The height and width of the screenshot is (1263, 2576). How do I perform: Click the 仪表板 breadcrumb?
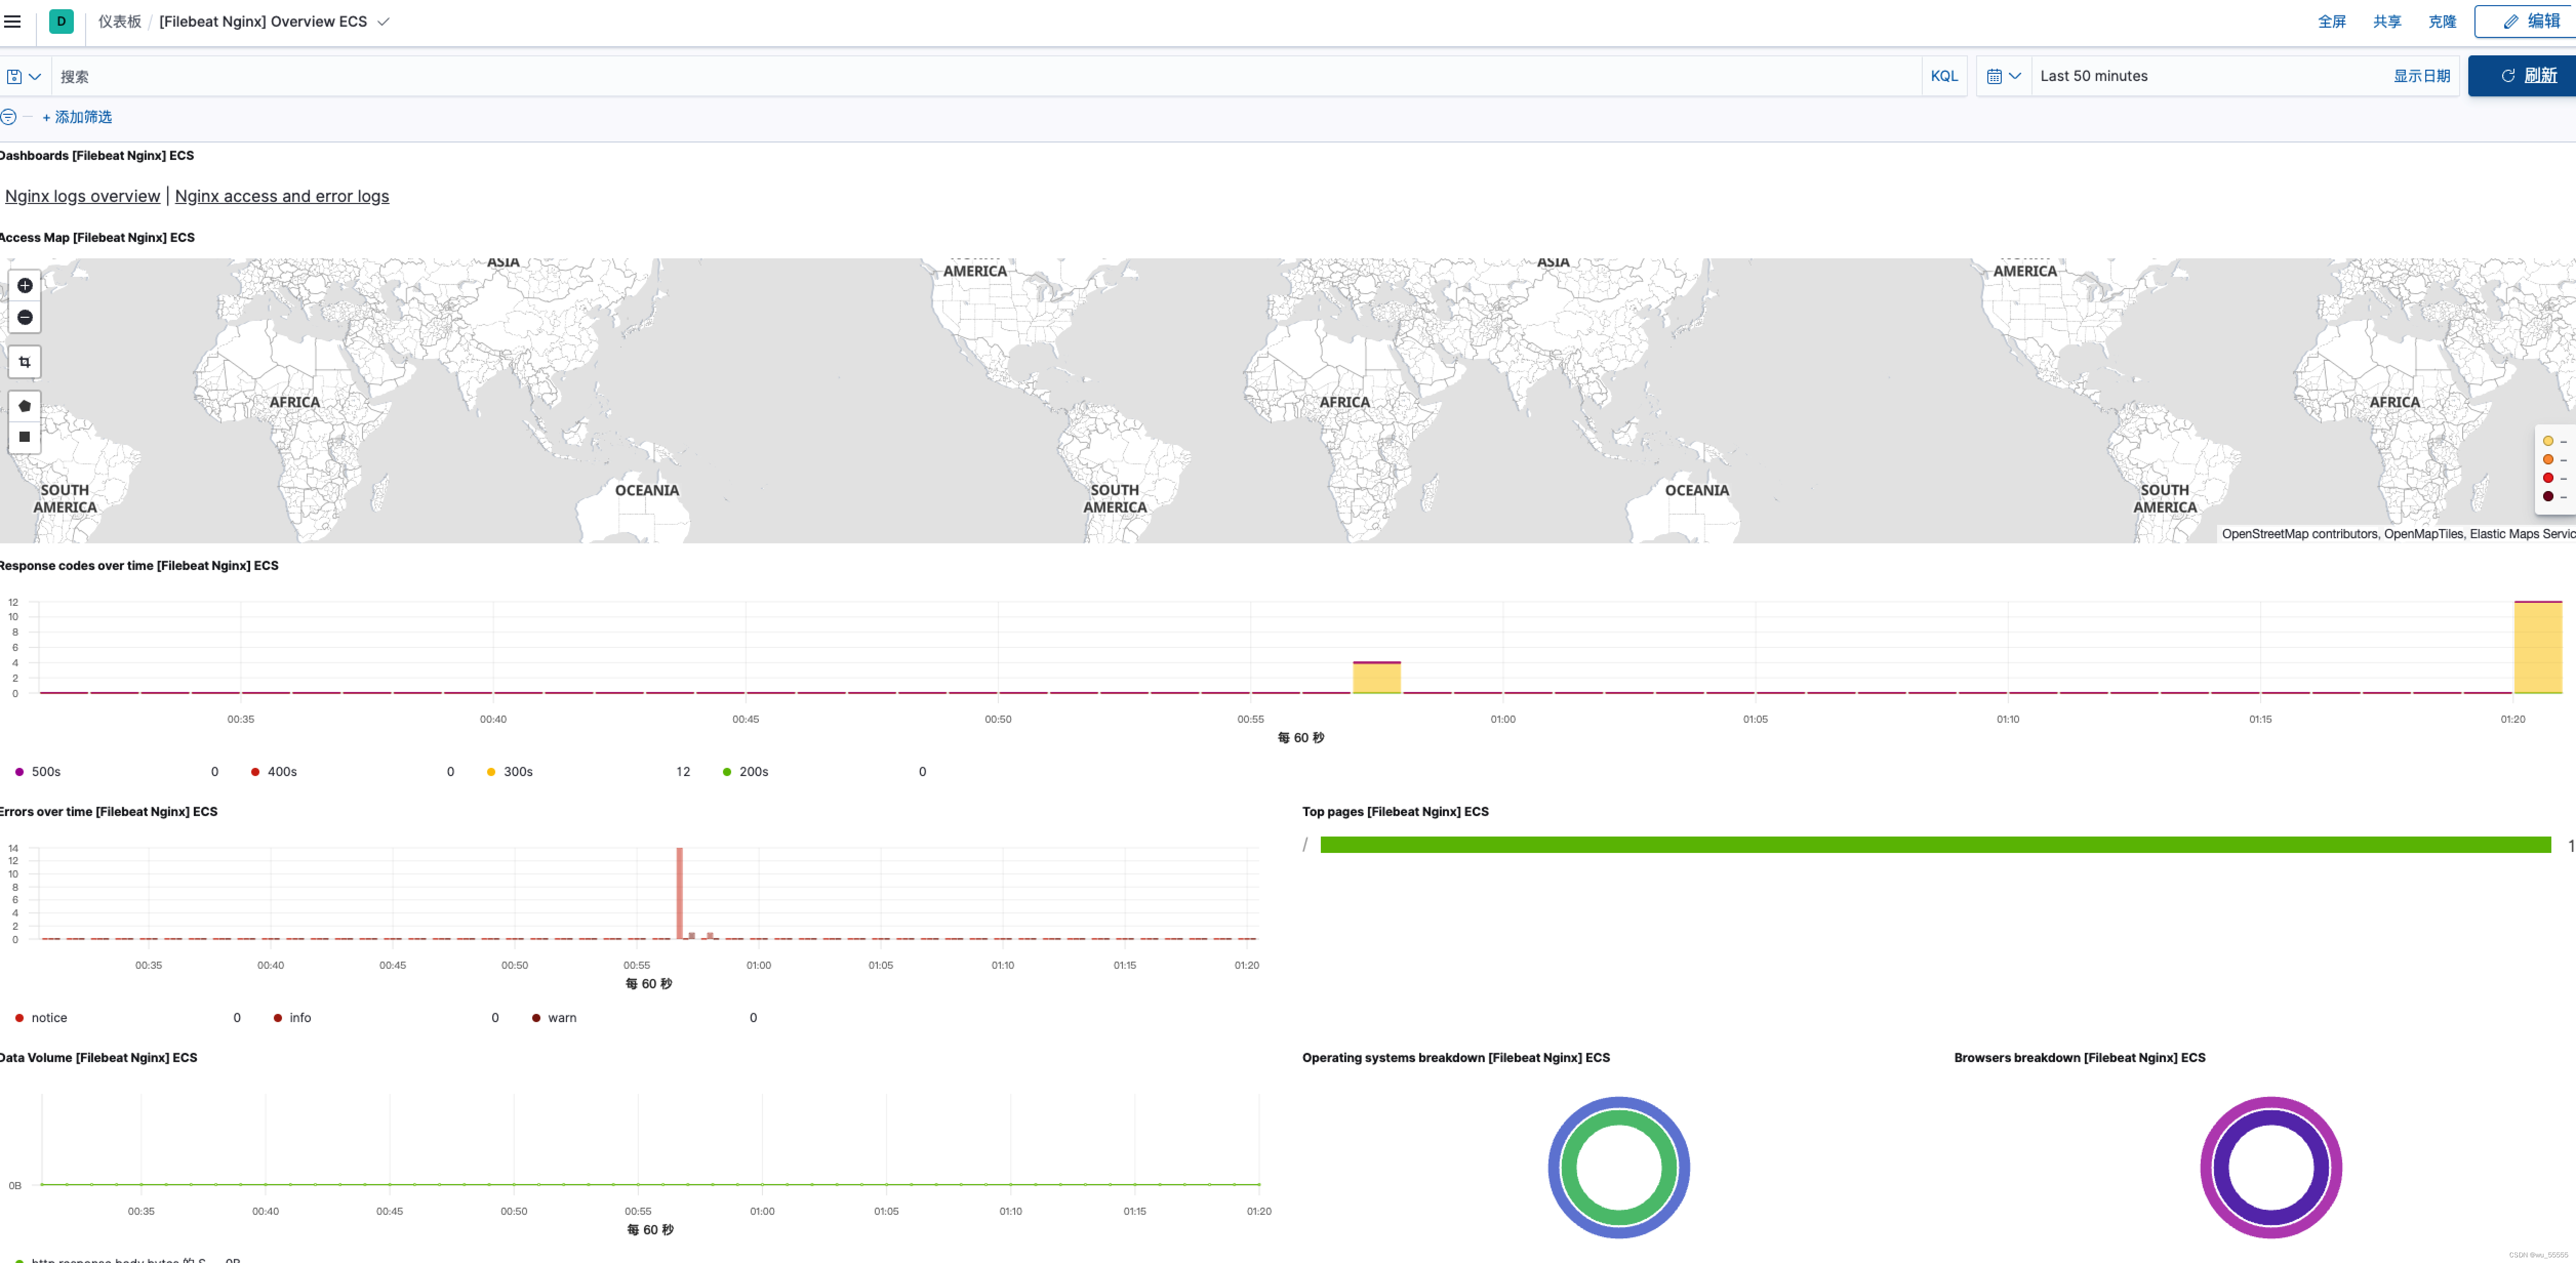120,21
